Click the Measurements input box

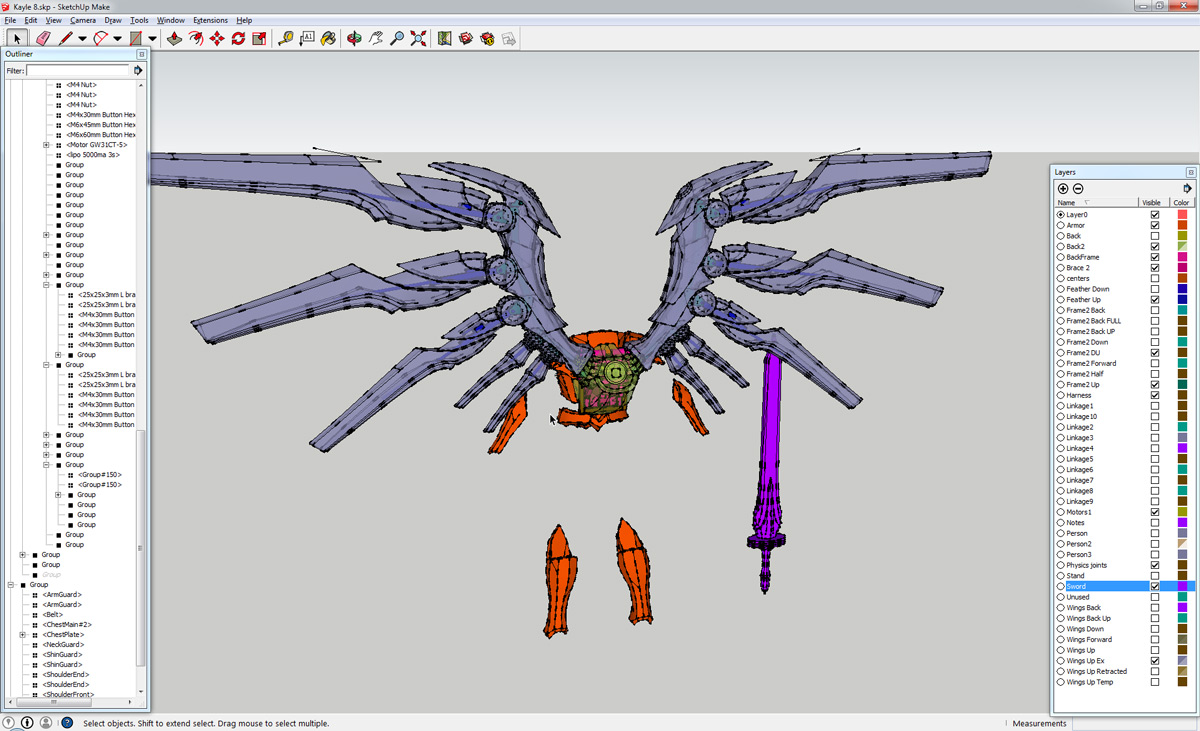click(1134, 723)
